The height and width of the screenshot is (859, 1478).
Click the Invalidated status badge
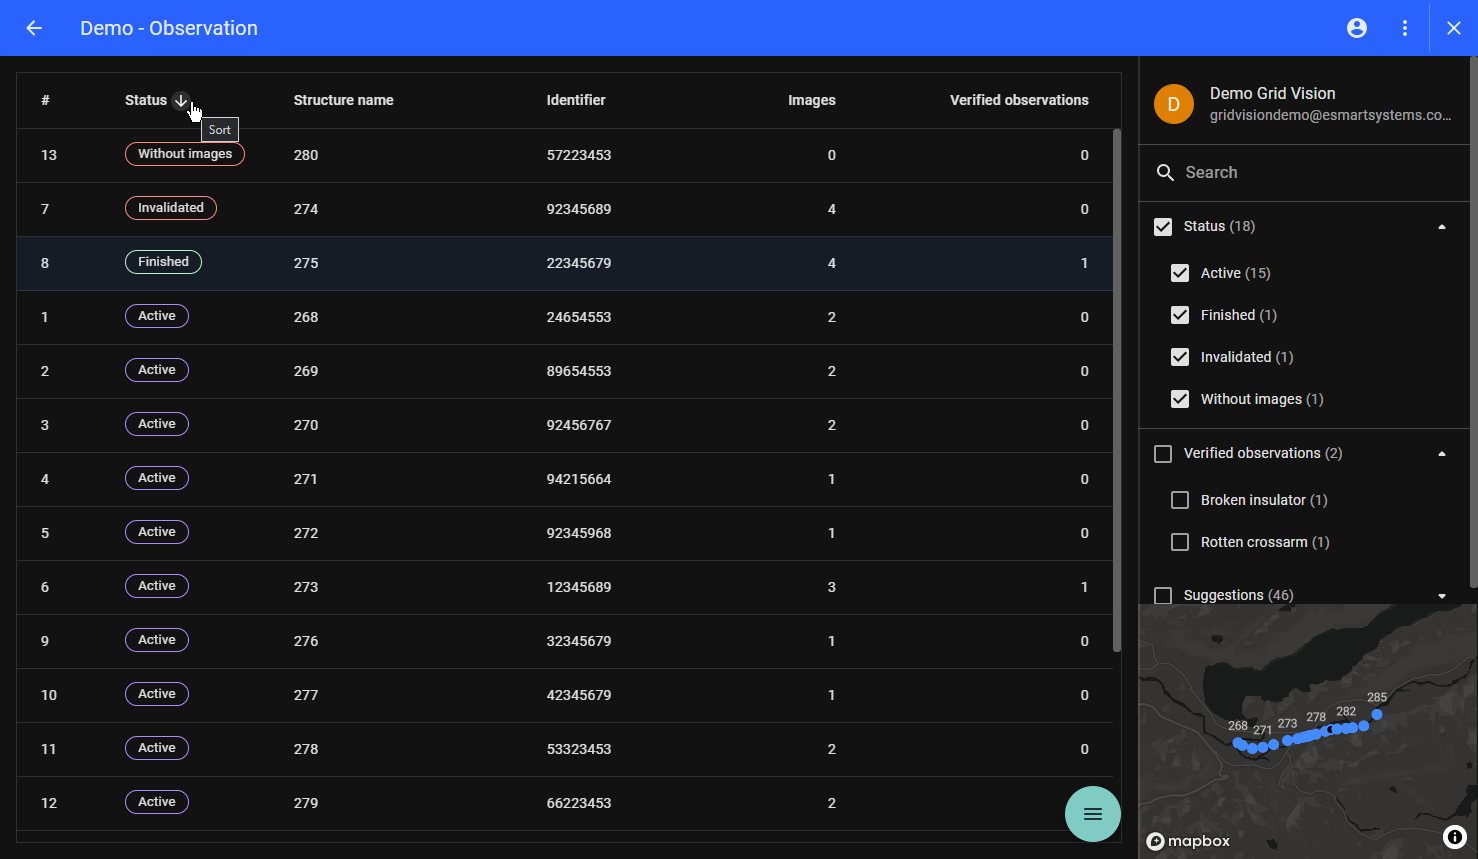point(170,208)
